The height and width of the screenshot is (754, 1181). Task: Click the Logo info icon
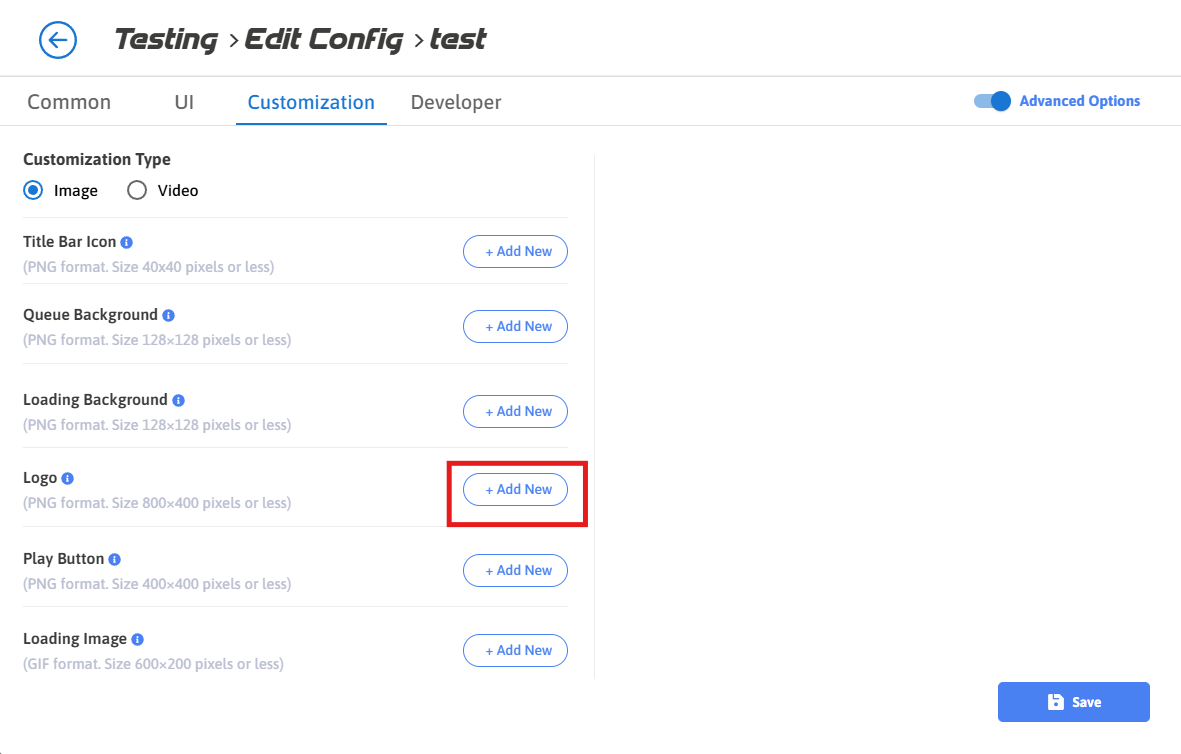(68, 479)
